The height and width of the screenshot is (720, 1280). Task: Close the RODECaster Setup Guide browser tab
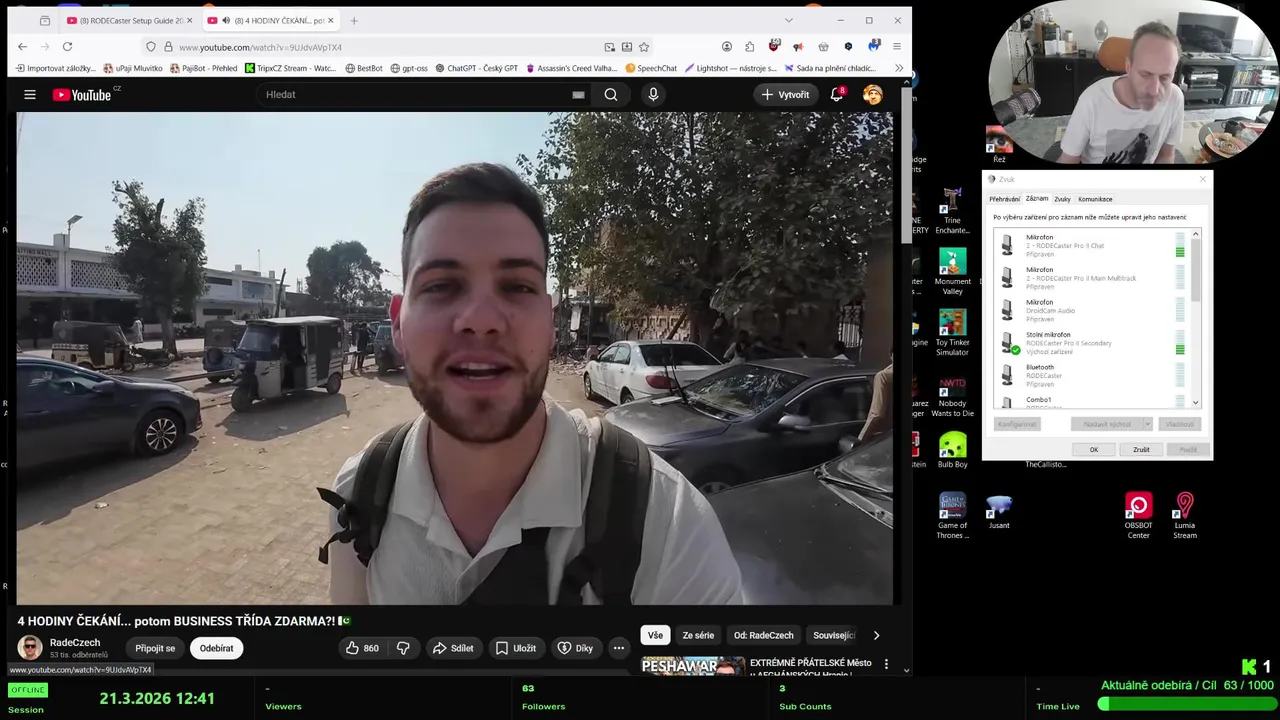tap(189, 20)
